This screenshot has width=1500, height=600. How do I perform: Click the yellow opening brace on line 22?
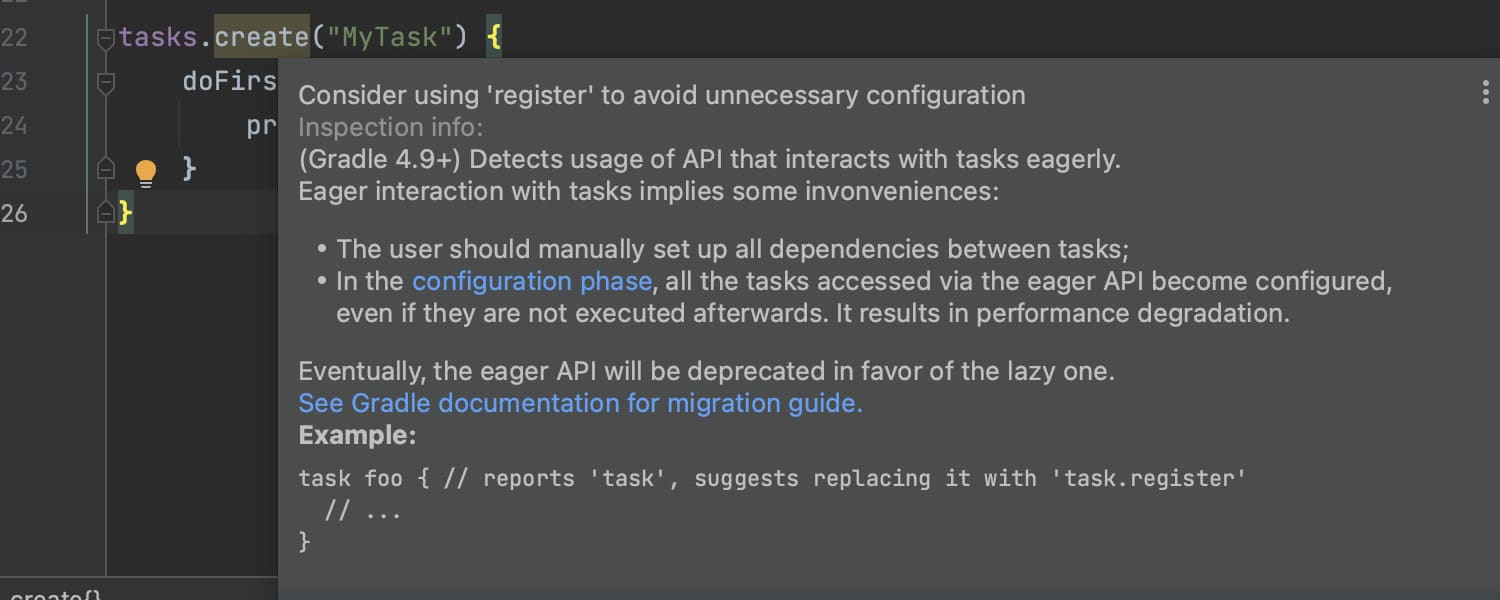[x=493, y=38]
